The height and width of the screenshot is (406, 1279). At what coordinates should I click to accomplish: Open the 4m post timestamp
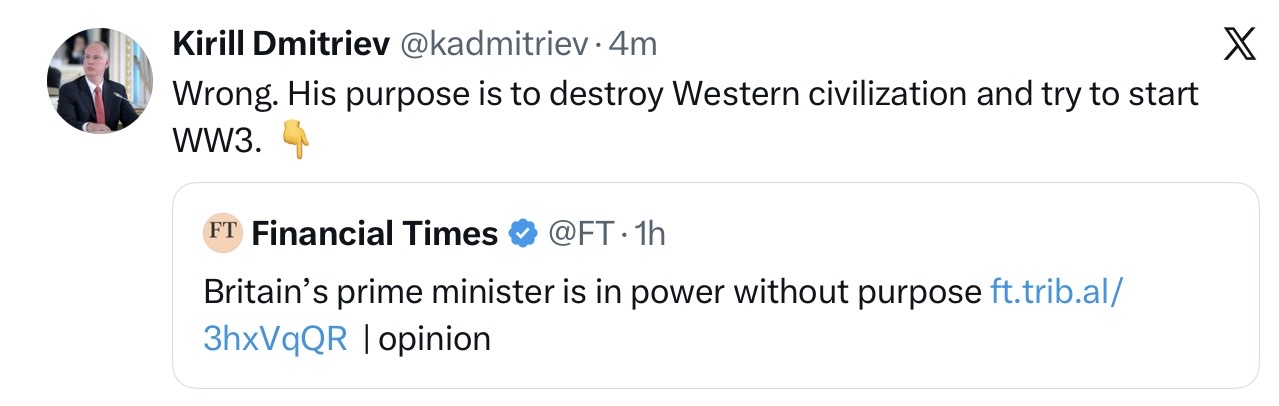(634, 43)
